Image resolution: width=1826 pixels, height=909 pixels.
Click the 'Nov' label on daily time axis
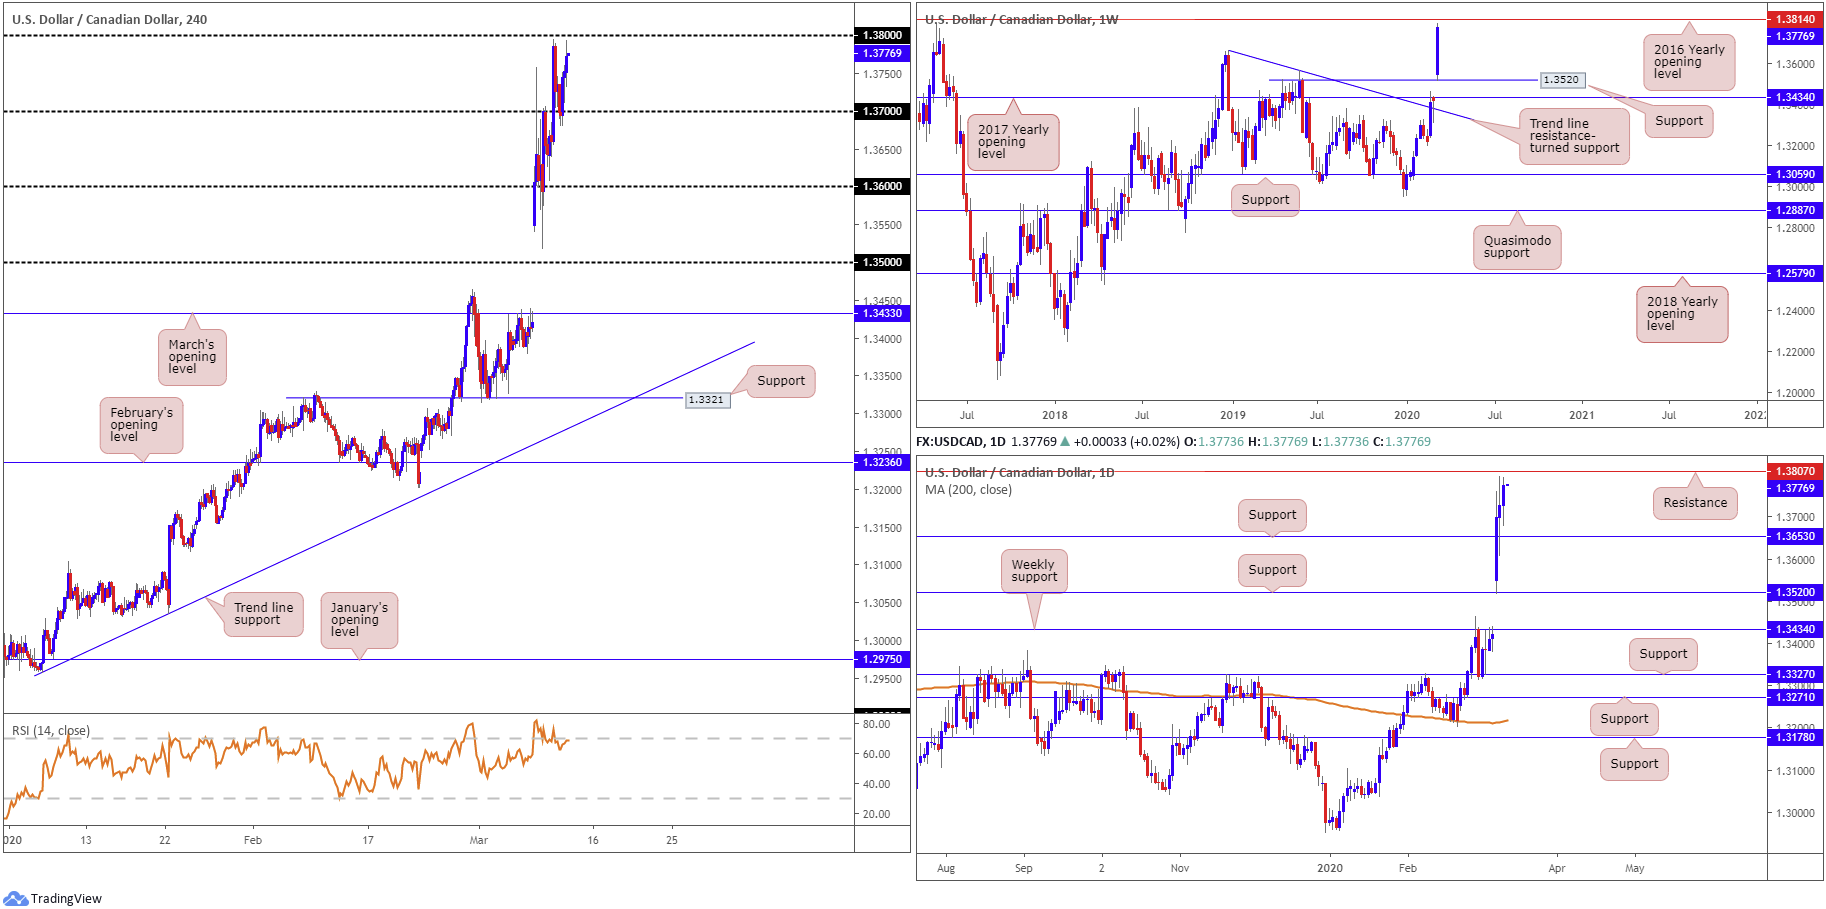click(1180, 868)
